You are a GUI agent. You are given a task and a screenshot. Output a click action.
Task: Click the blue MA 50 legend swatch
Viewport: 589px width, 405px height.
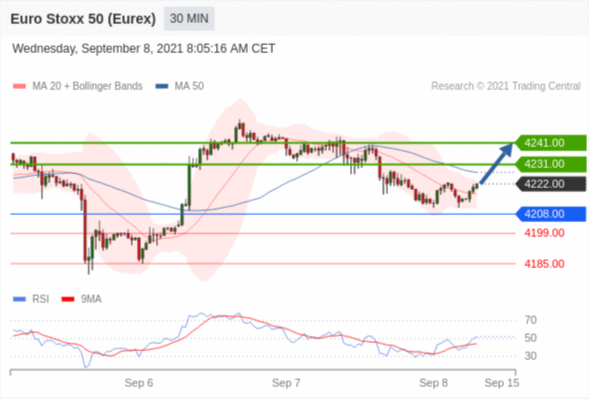[162, 86]
